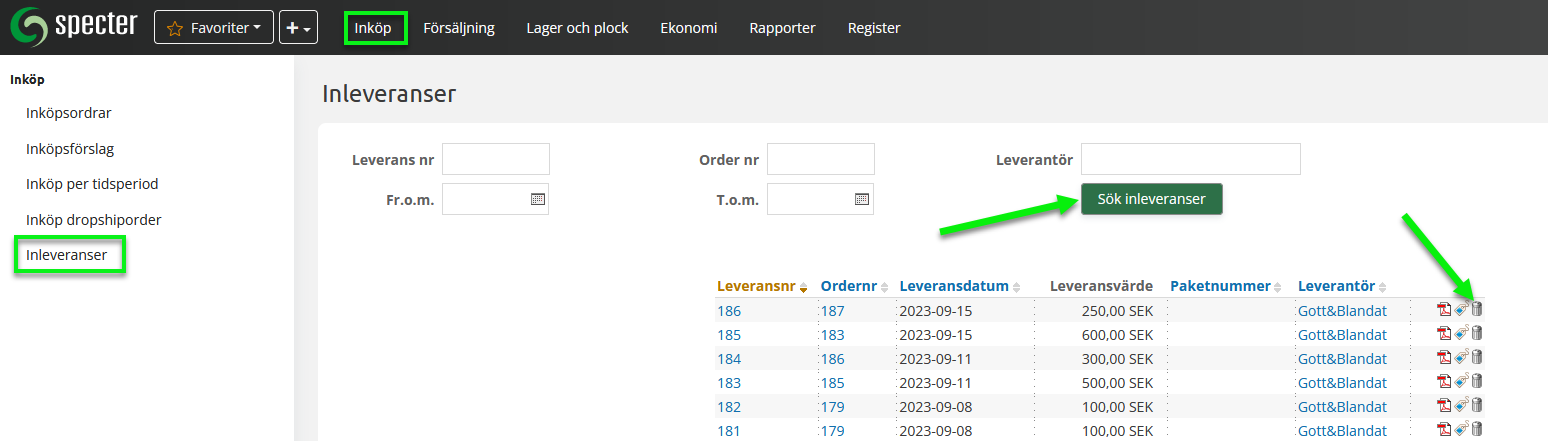Focus the Leverans nr search field
The width and height of the screenshot is (1548, 441).
point(496,159)
